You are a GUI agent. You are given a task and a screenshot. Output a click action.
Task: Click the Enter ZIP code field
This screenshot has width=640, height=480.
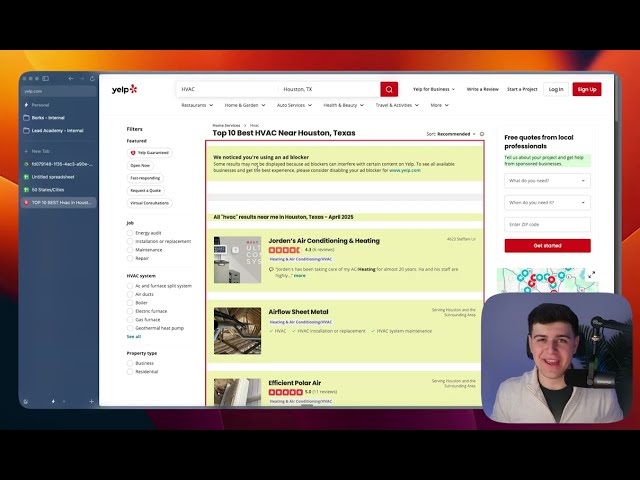point(546,224)
